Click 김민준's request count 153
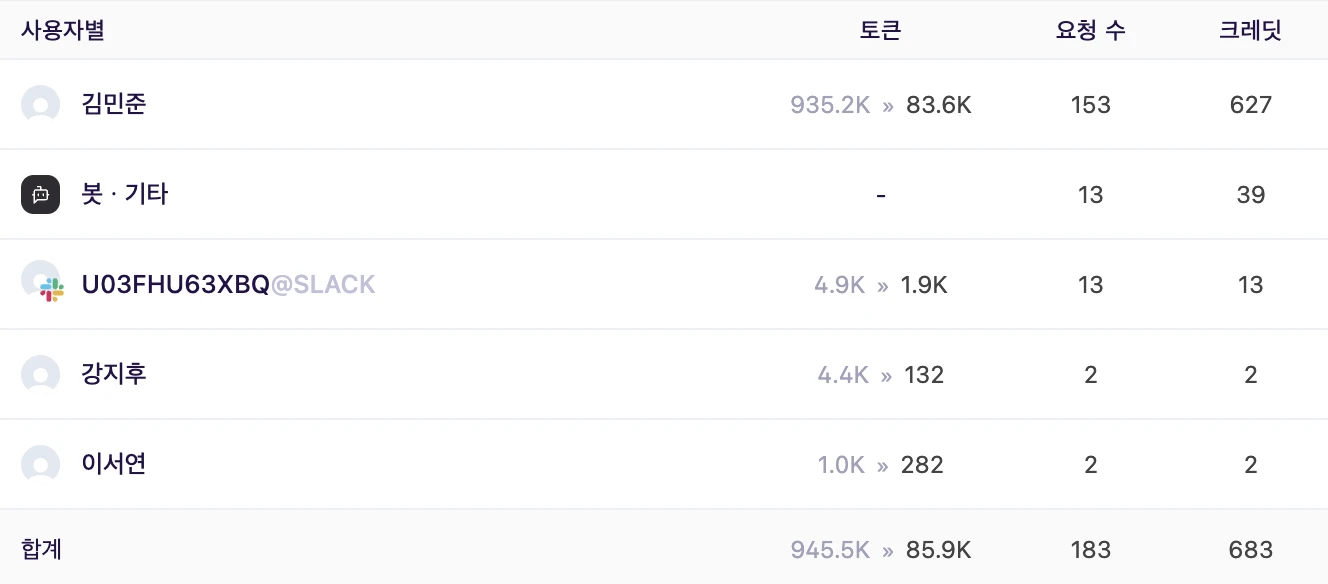The height and width of the screenshot is (584, 1328). (1090, 105)
